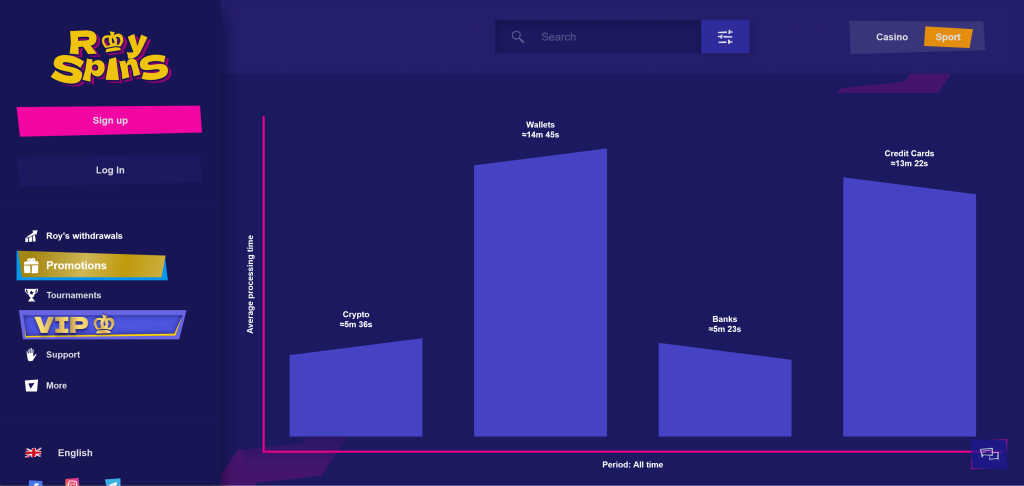Focus the Search input field
This screenshot has height=486, width=1024.
(x=615, y=37)
